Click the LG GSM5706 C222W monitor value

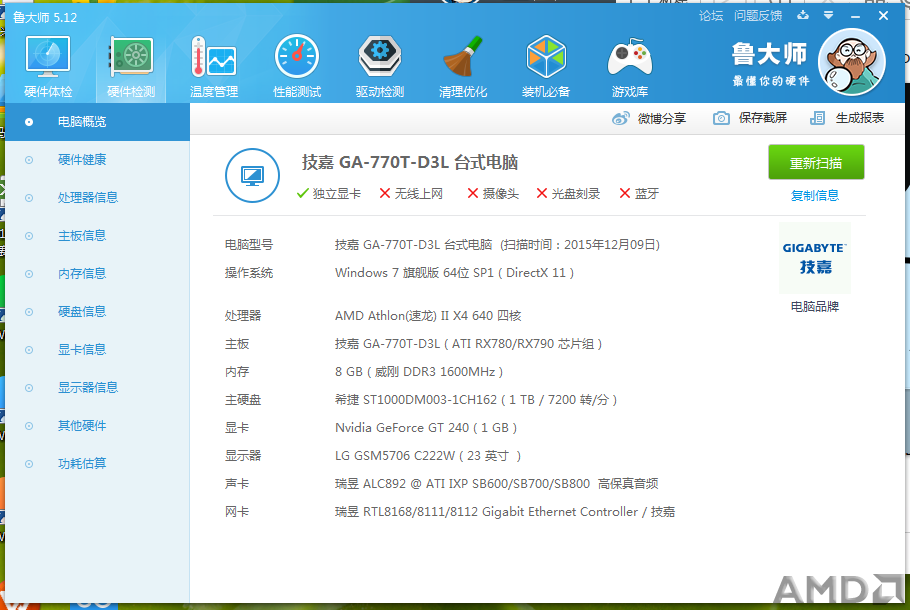click(428, 456)
